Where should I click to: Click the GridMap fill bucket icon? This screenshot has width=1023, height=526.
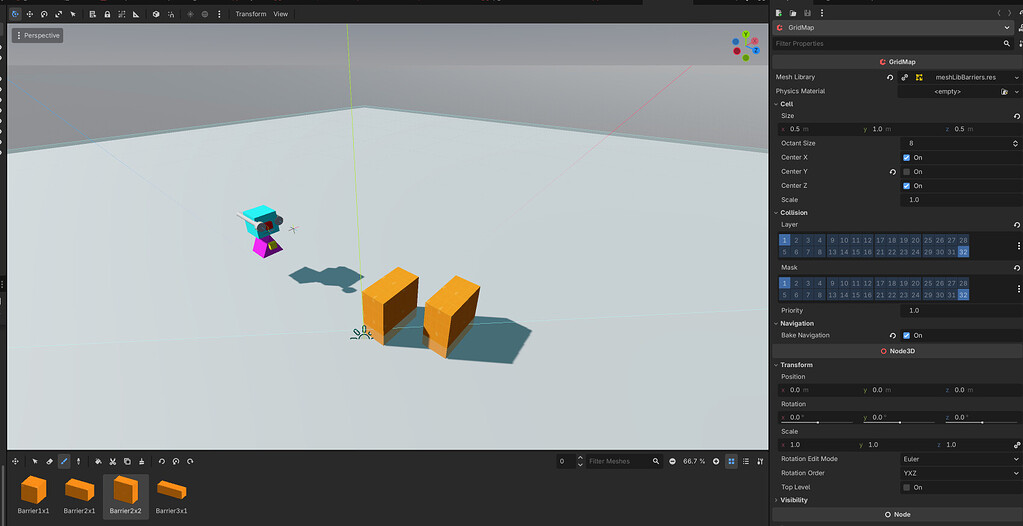(x=98, y=461)
